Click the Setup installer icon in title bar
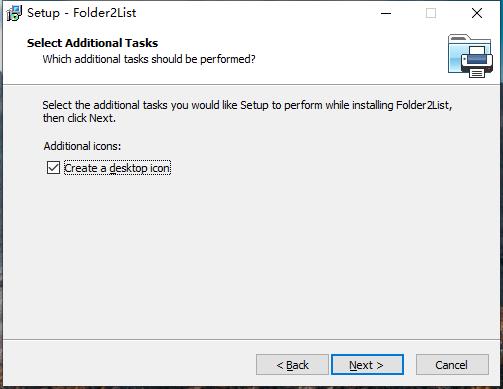This screenshot has width=503, height=389. 14,13
